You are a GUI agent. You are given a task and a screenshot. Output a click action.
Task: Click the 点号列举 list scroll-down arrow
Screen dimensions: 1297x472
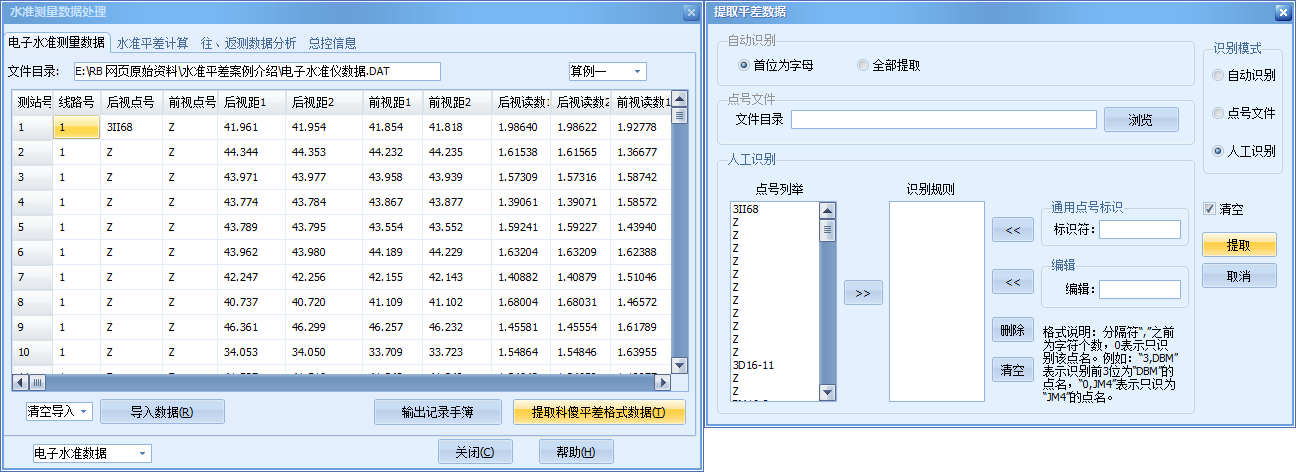pyautogui.click(x=827, y=393)
